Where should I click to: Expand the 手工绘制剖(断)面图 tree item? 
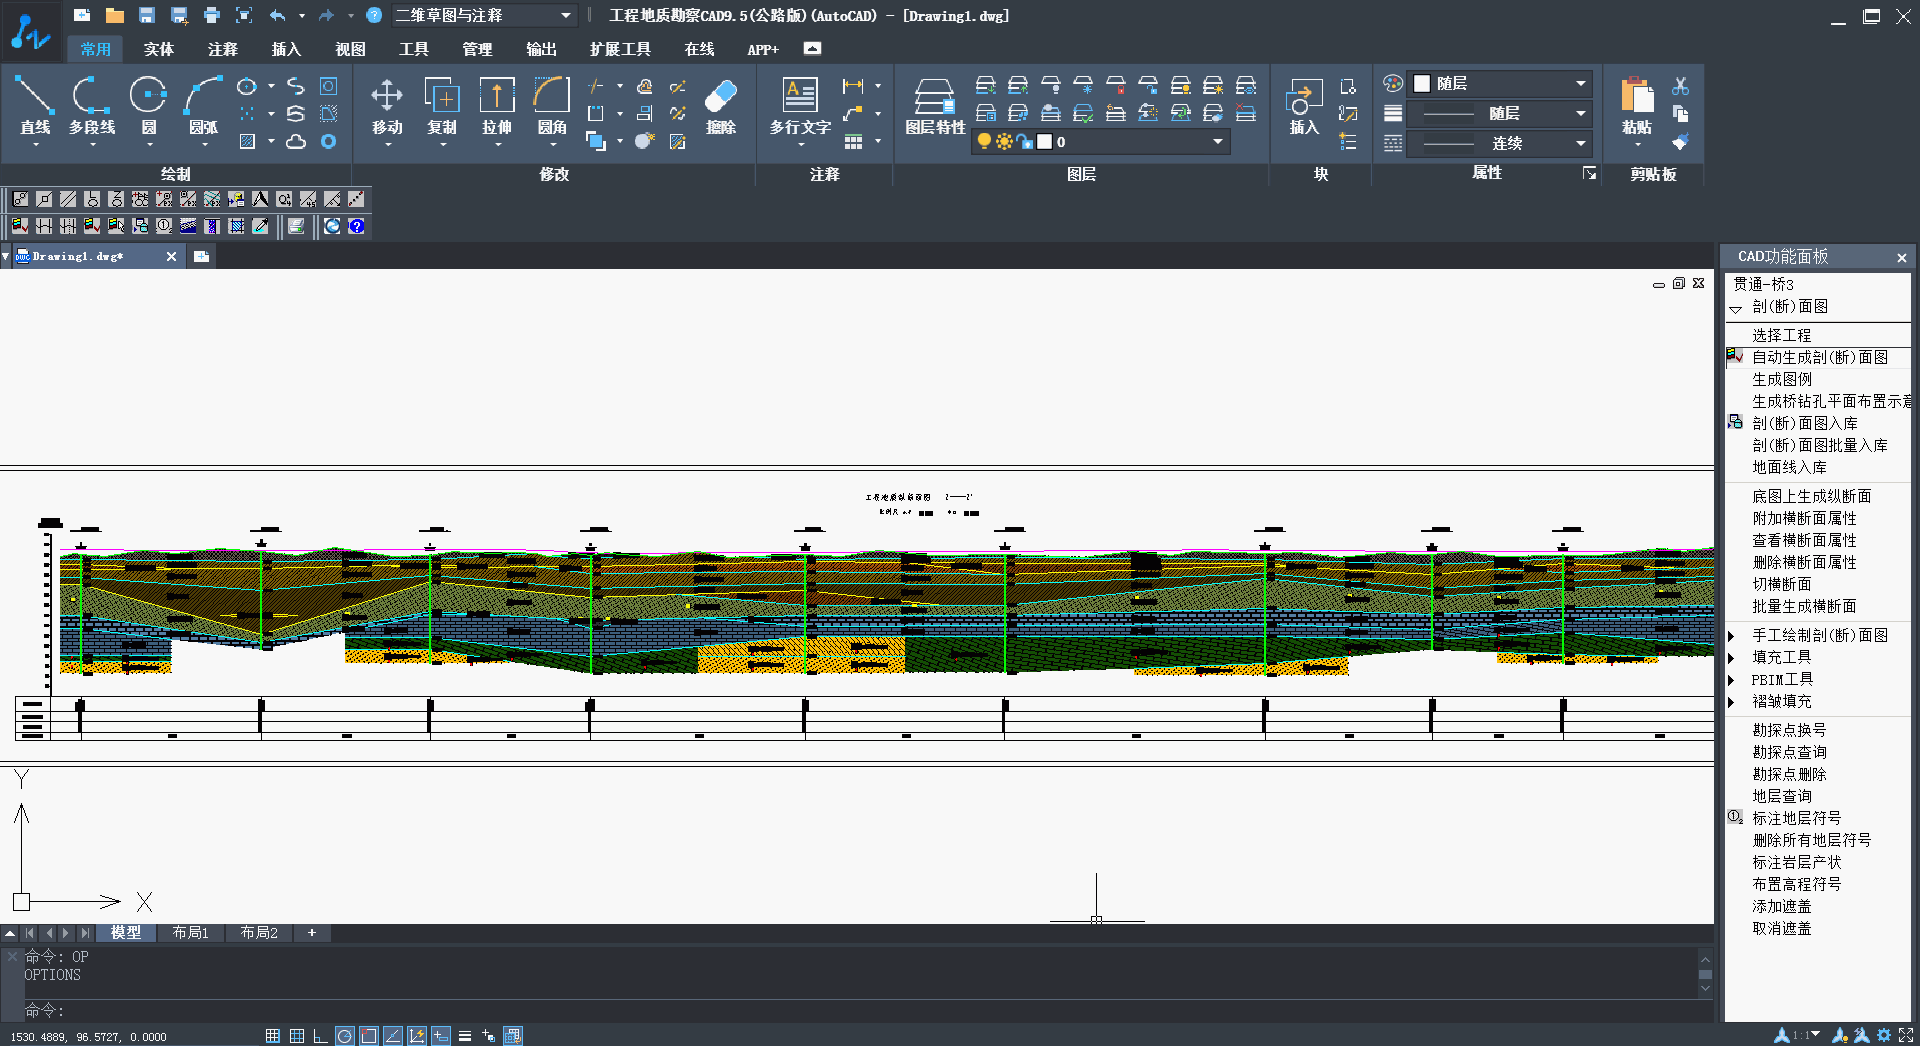coord(1731,636)
